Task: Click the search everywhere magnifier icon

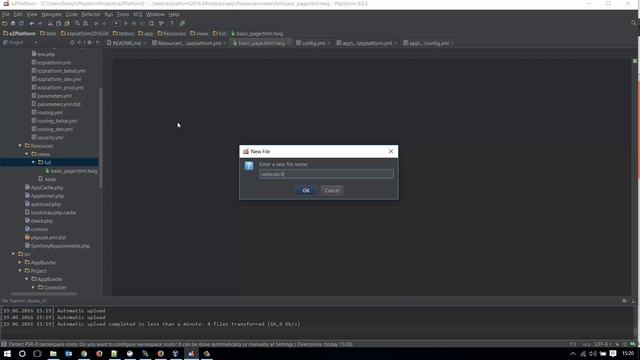Action: (x=633, y=23)
